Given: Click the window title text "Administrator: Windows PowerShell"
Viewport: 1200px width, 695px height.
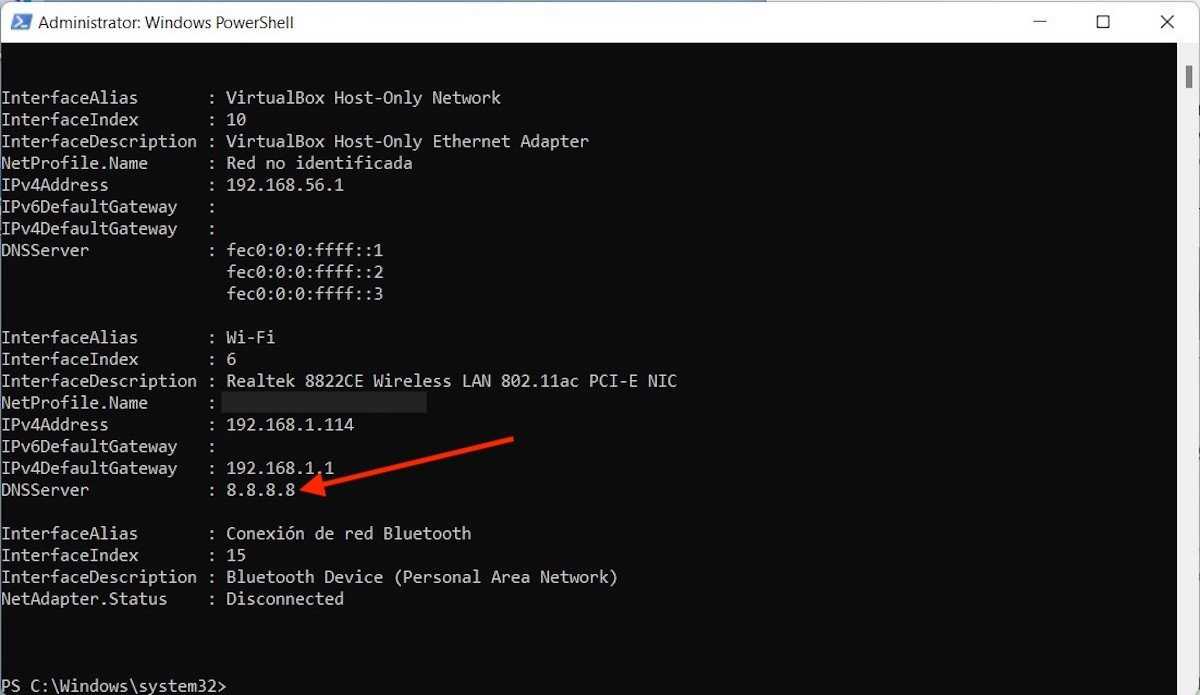Looking at the screenshot, I should pos(166,22).
